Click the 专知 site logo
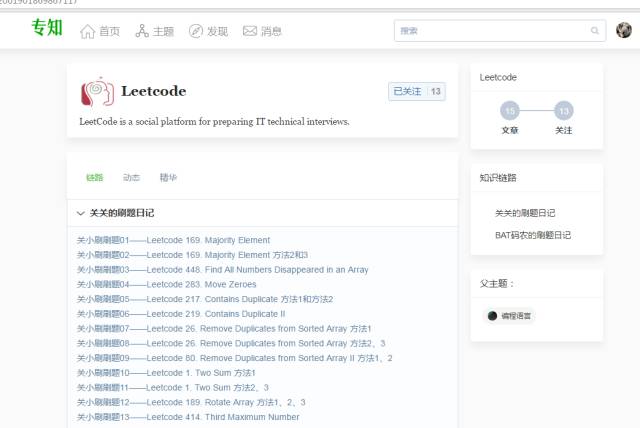 (47, 28)
